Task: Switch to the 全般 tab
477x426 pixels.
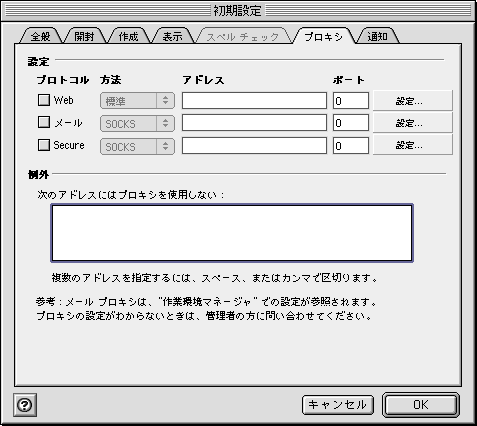Action: pyautogui.click(x=41, y=36)
